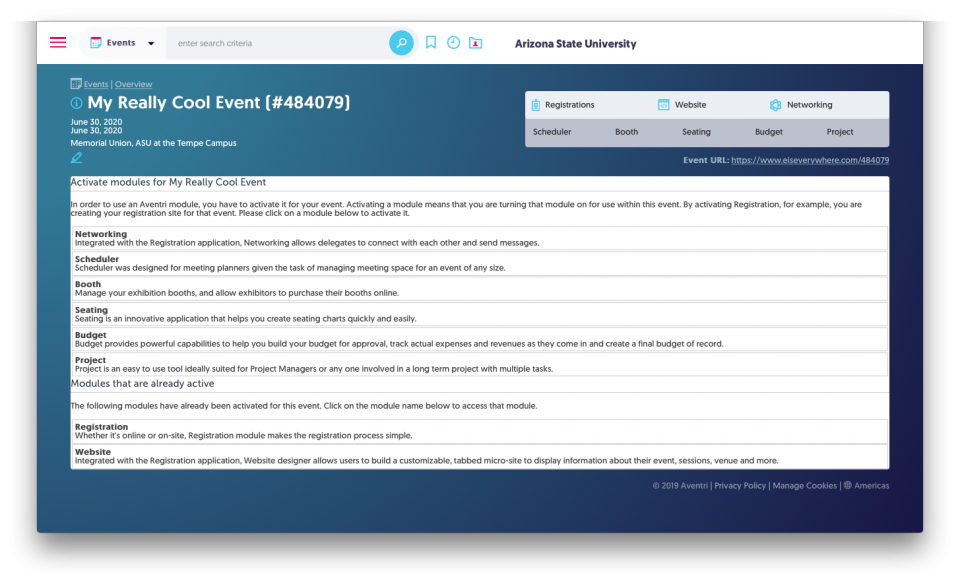The image size is (960, 573).
Task: Follow the Overview breadcrumb link
Action: (x=133, y=84)
